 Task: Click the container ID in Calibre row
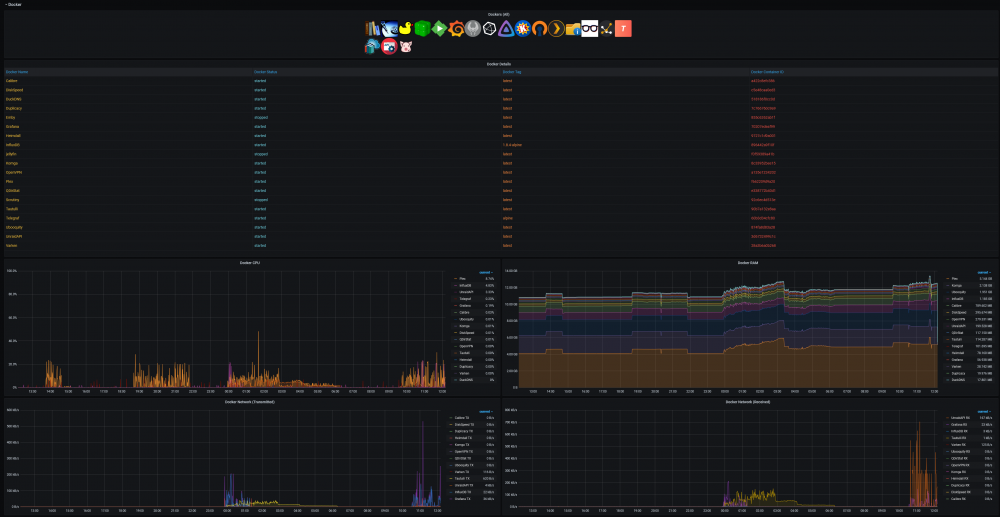(x=763, y=81)
